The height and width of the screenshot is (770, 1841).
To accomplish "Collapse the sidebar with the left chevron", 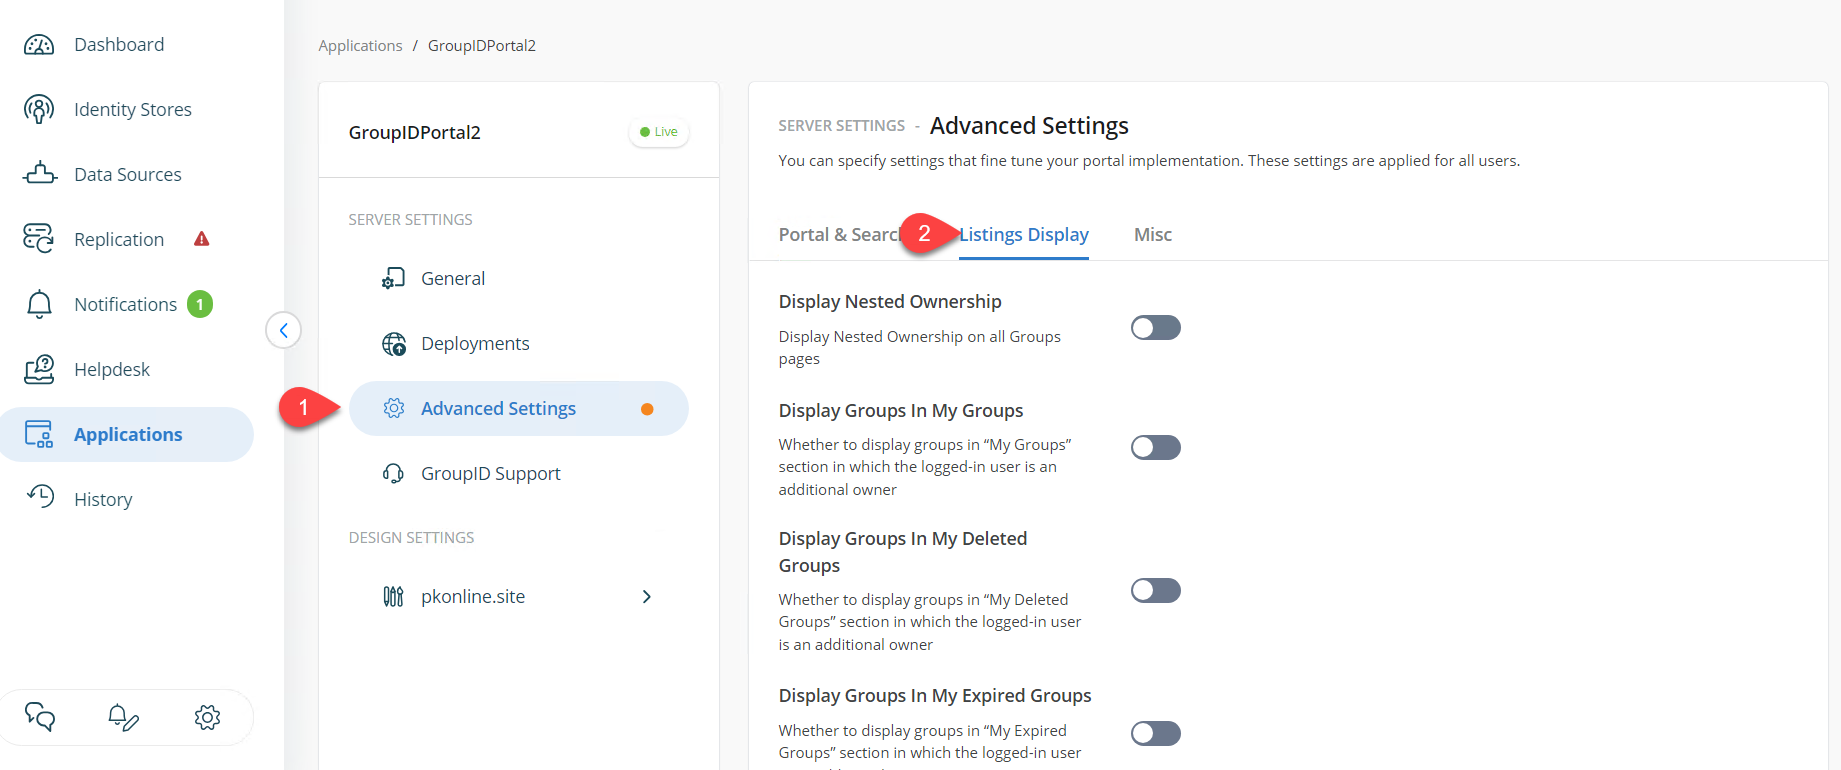I will point(284,330).
